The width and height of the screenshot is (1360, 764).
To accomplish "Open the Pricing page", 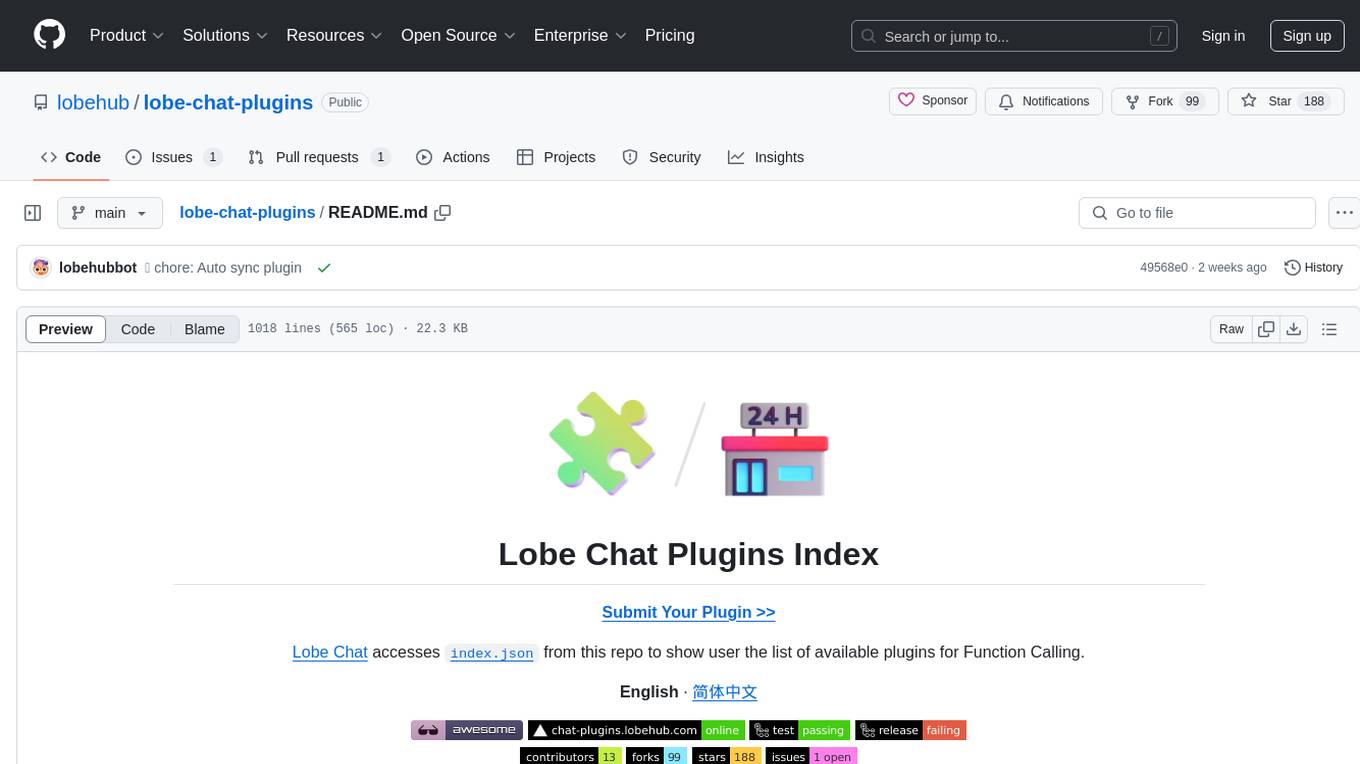I will (670, 35).
